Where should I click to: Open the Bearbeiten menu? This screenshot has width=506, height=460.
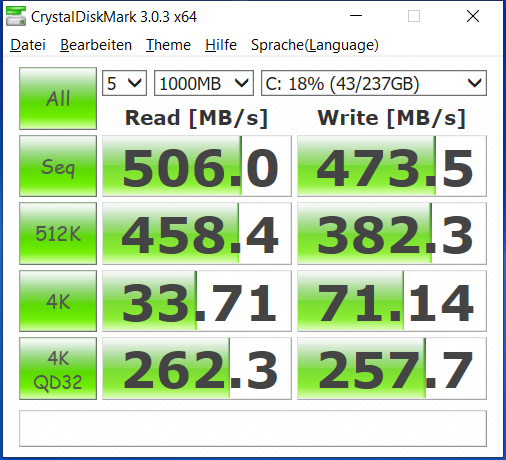coord(96,45)
